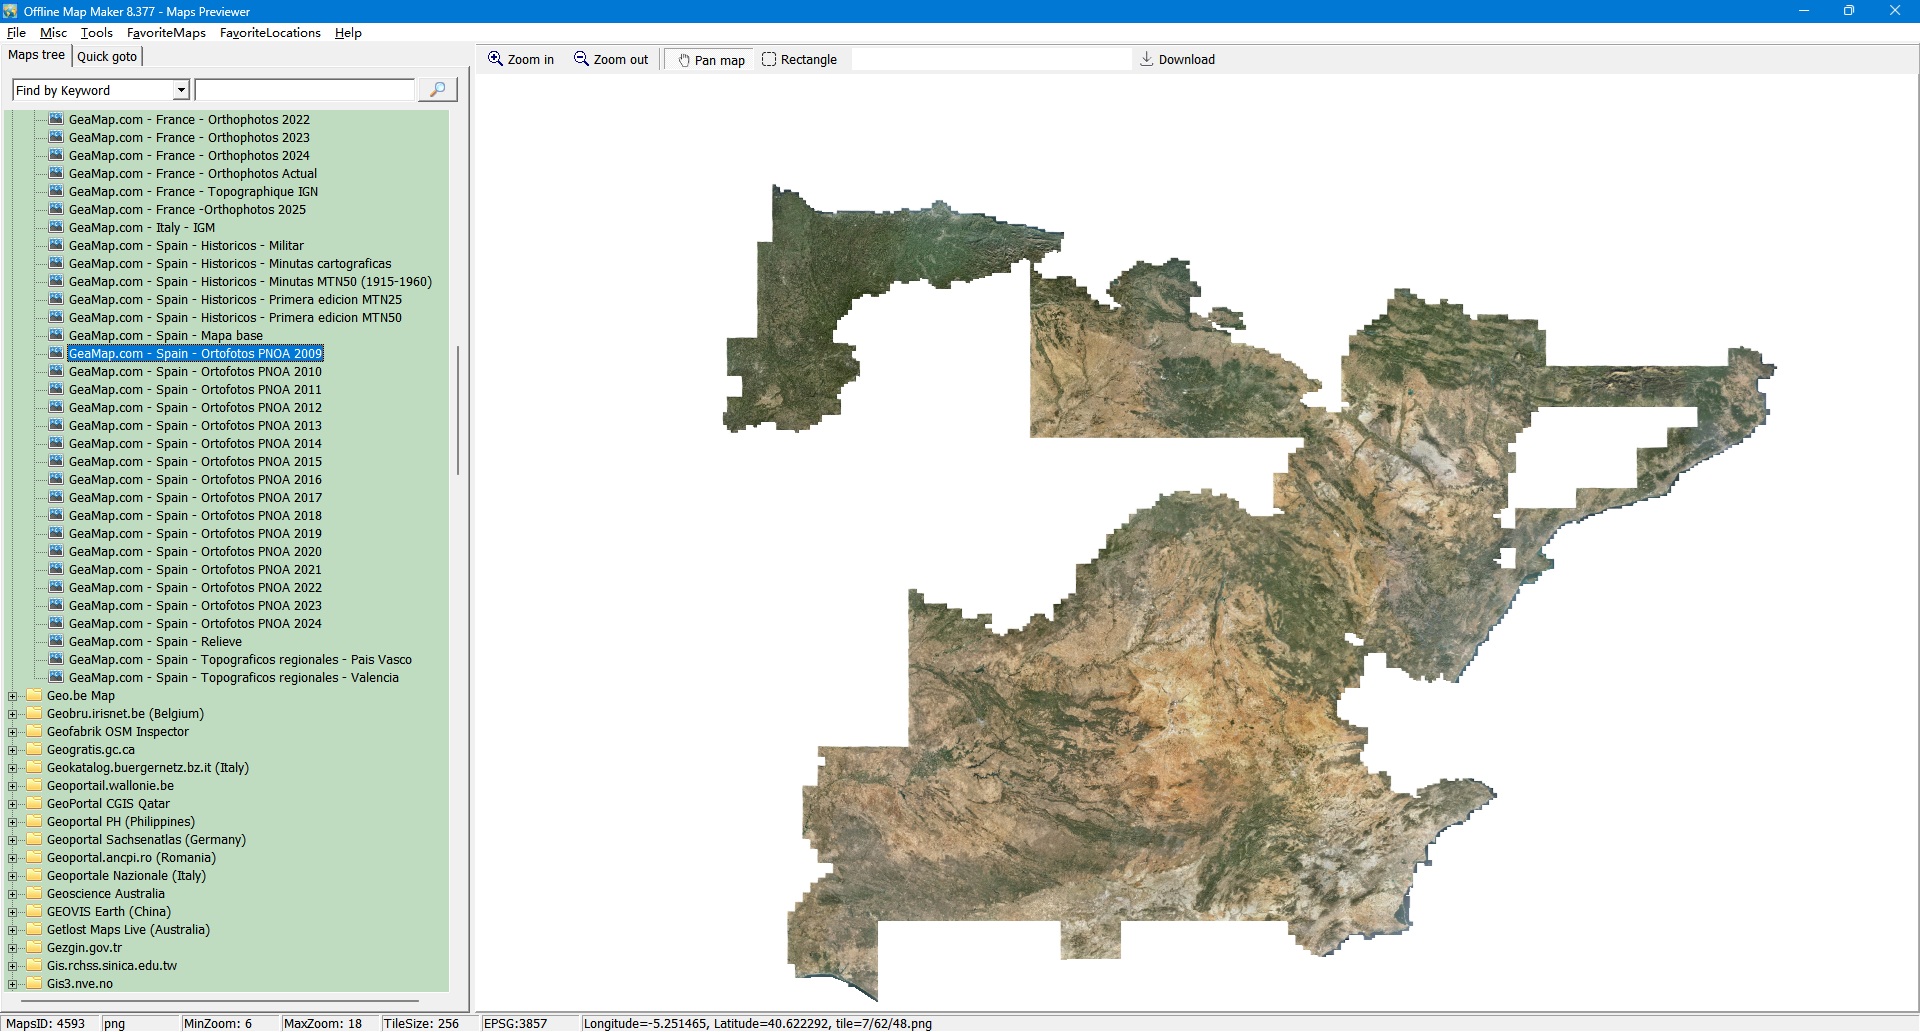This screenshot has height=1032, width=1920.
Task: Open the Tools menu
Action: point(96,33)
